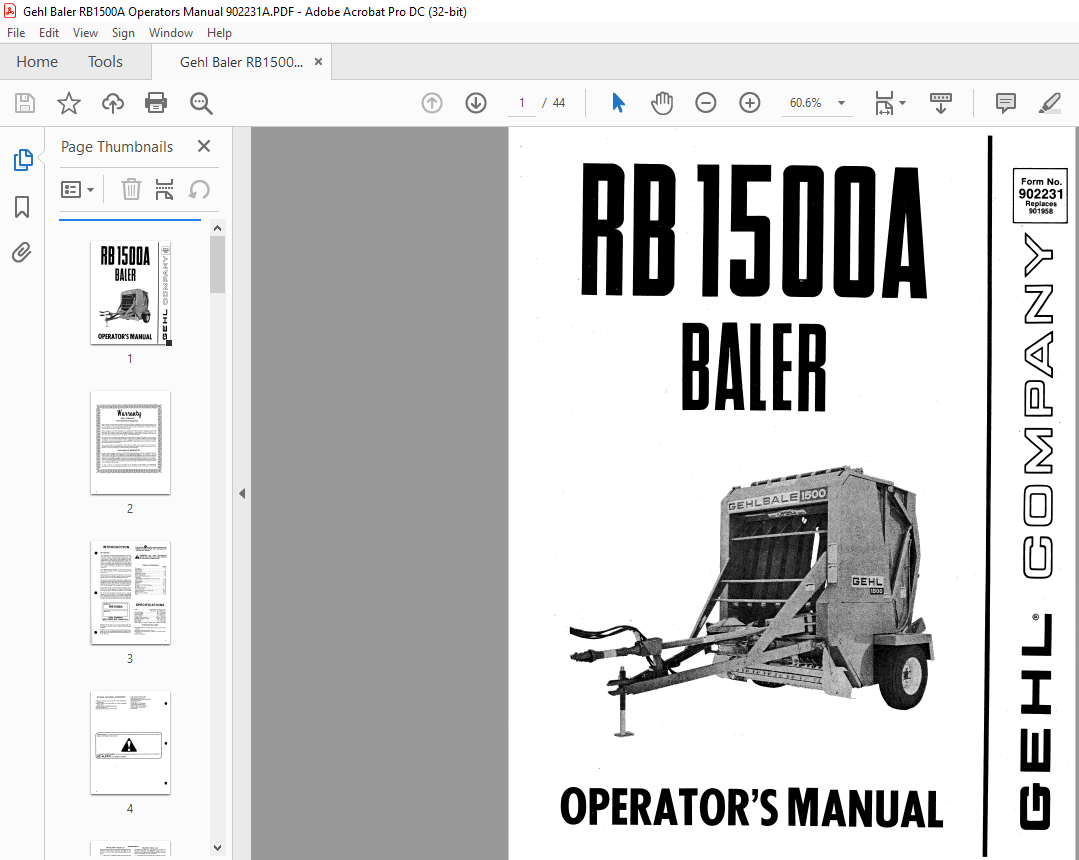This screenshot has width=1079, height=860.
Task: Select page 1 thumbnail
Action: (130, 292)
